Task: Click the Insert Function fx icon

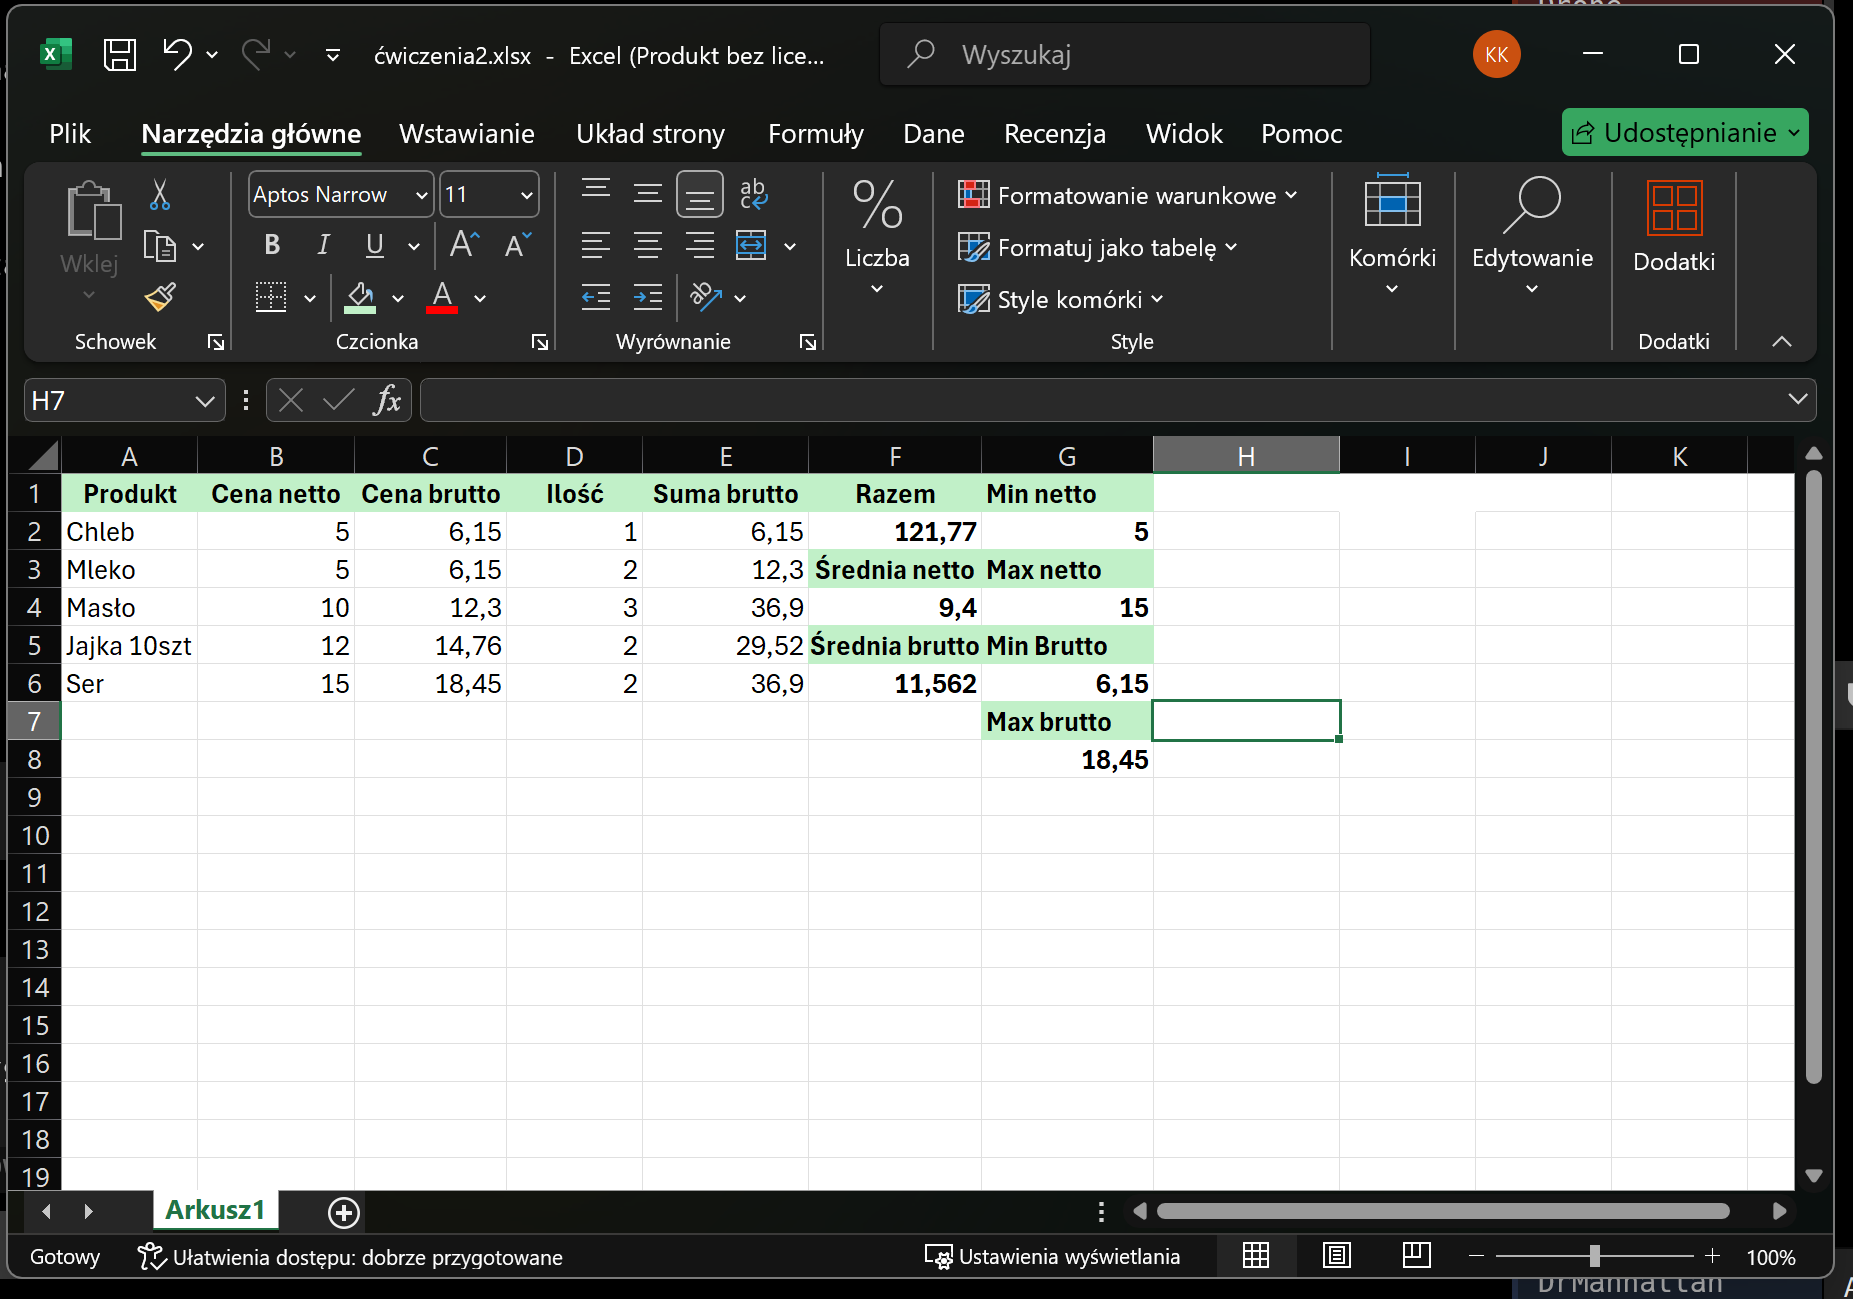Action: (x=387, y=401)
